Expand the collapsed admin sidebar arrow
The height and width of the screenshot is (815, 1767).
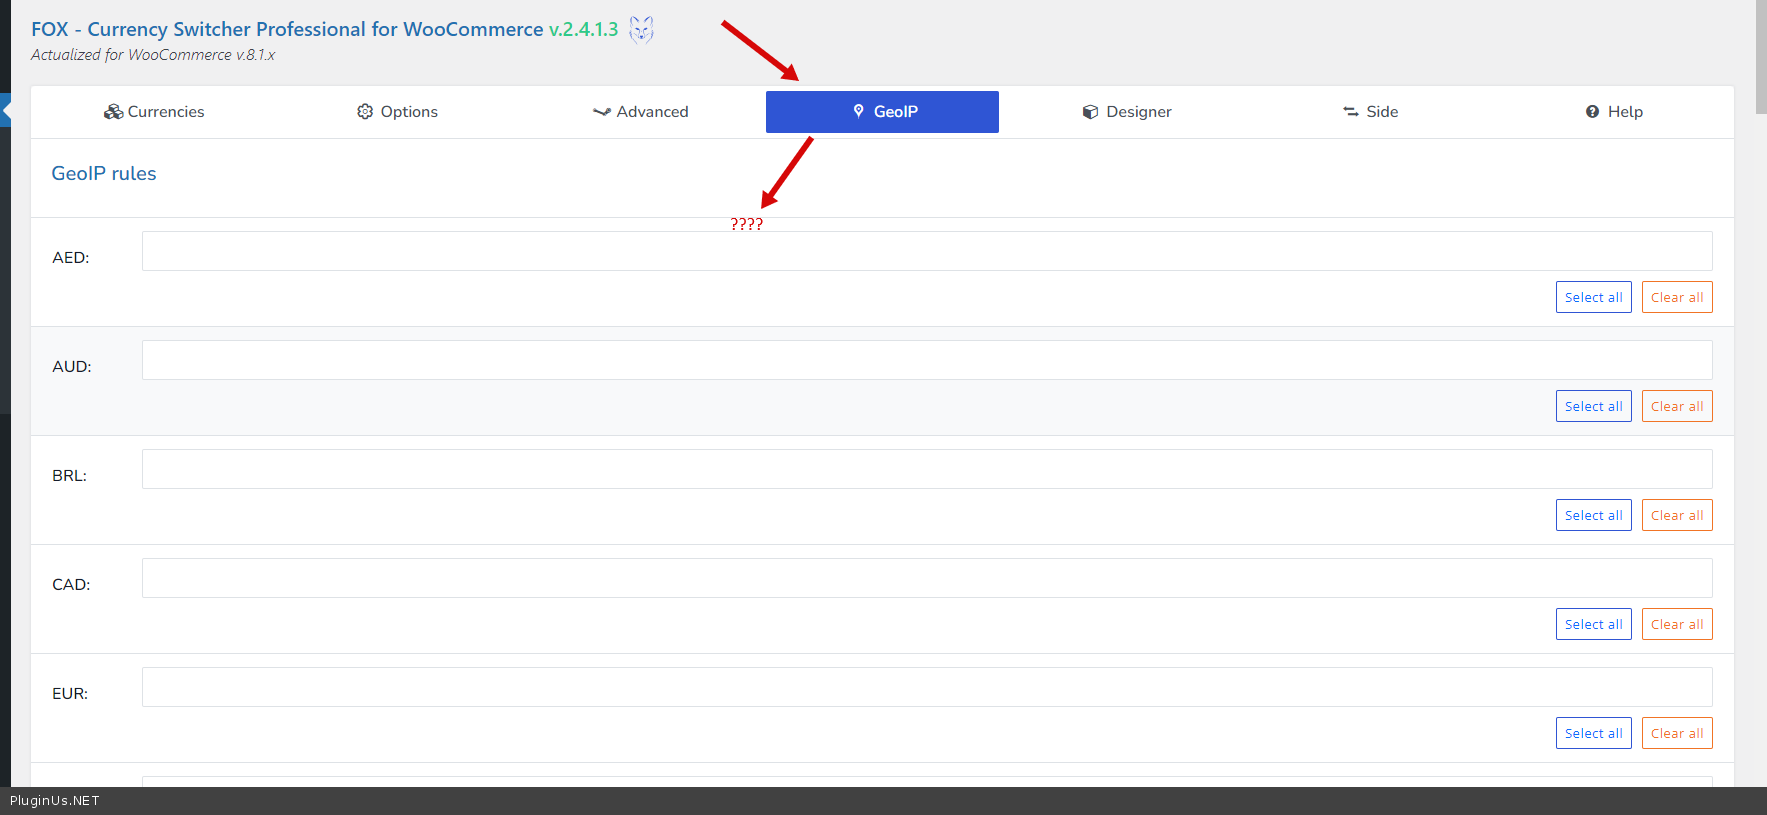(5, 110)
